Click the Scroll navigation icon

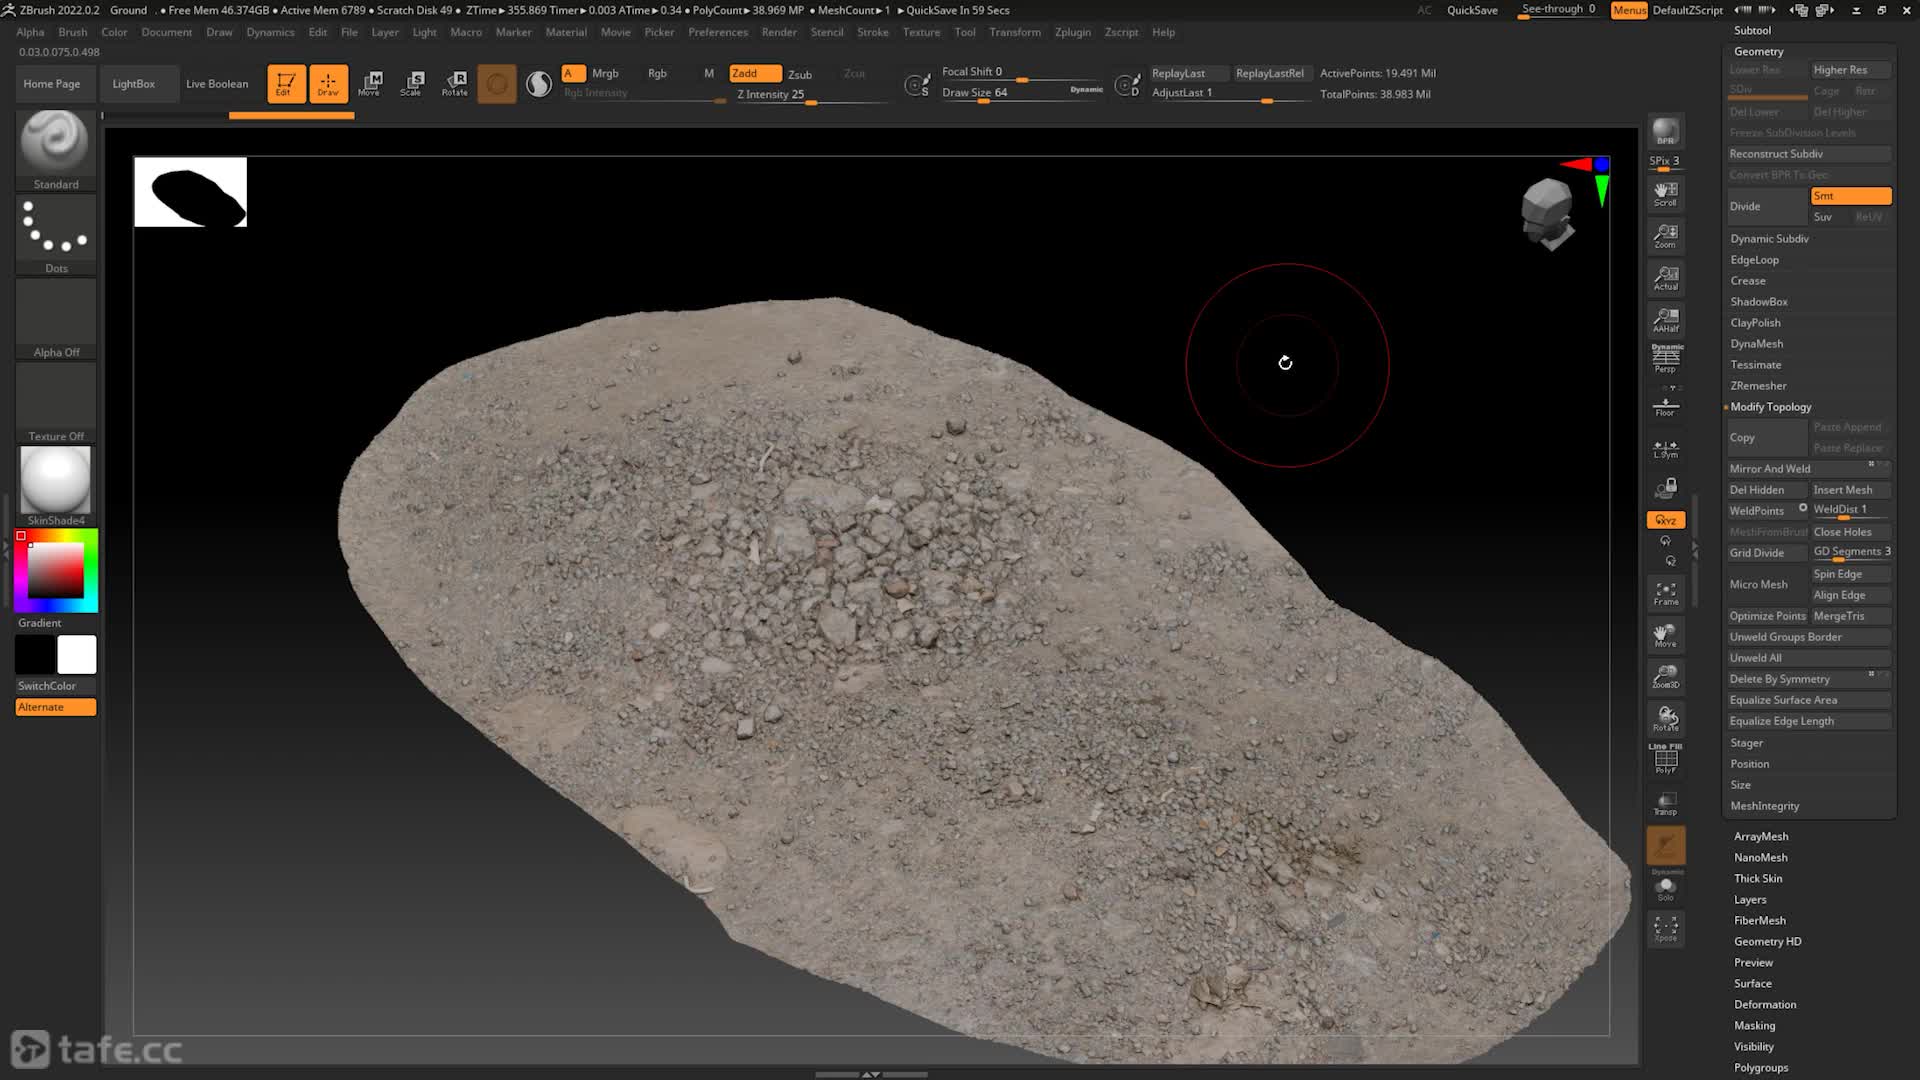pyautogui.click(x=1665, y=193)
